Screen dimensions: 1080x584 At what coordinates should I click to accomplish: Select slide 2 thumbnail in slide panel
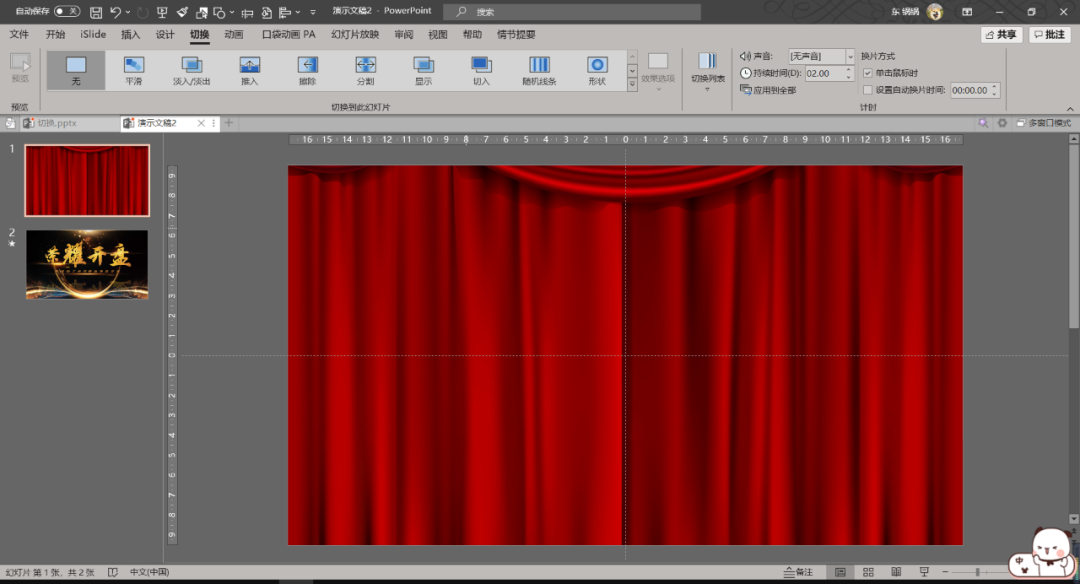87,265
